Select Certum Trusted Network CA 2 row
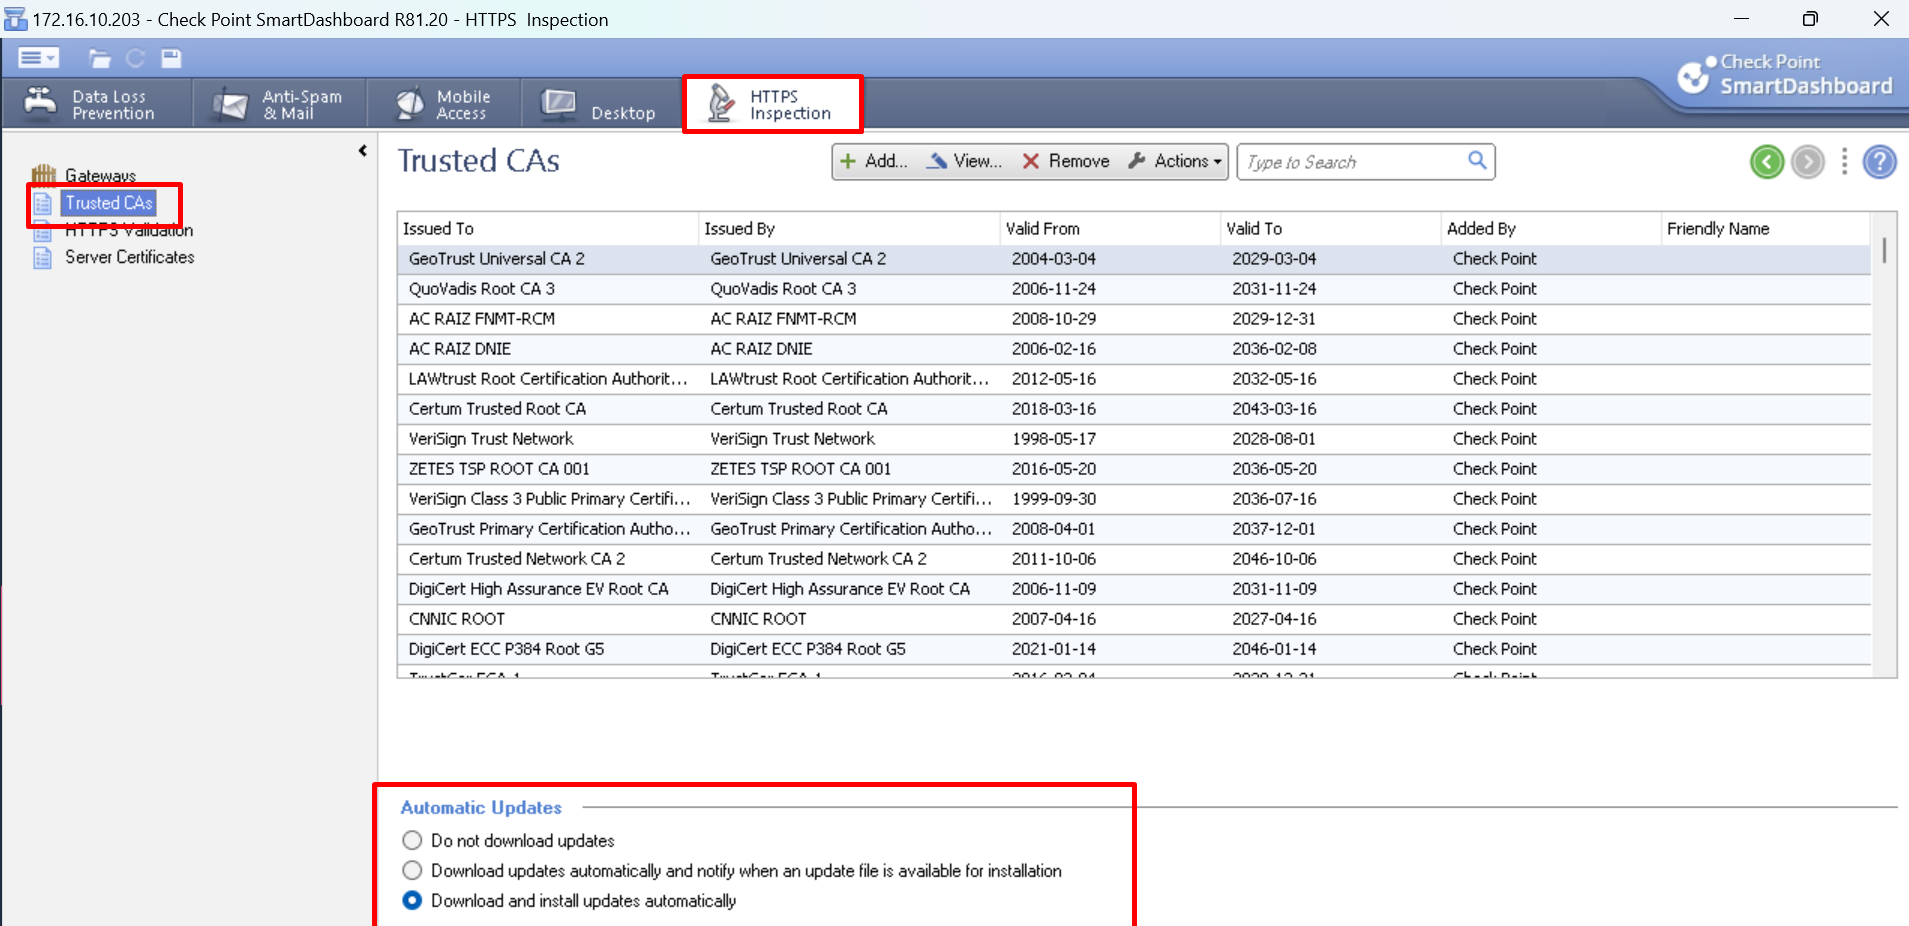1909x926 pixels. 1134,559
